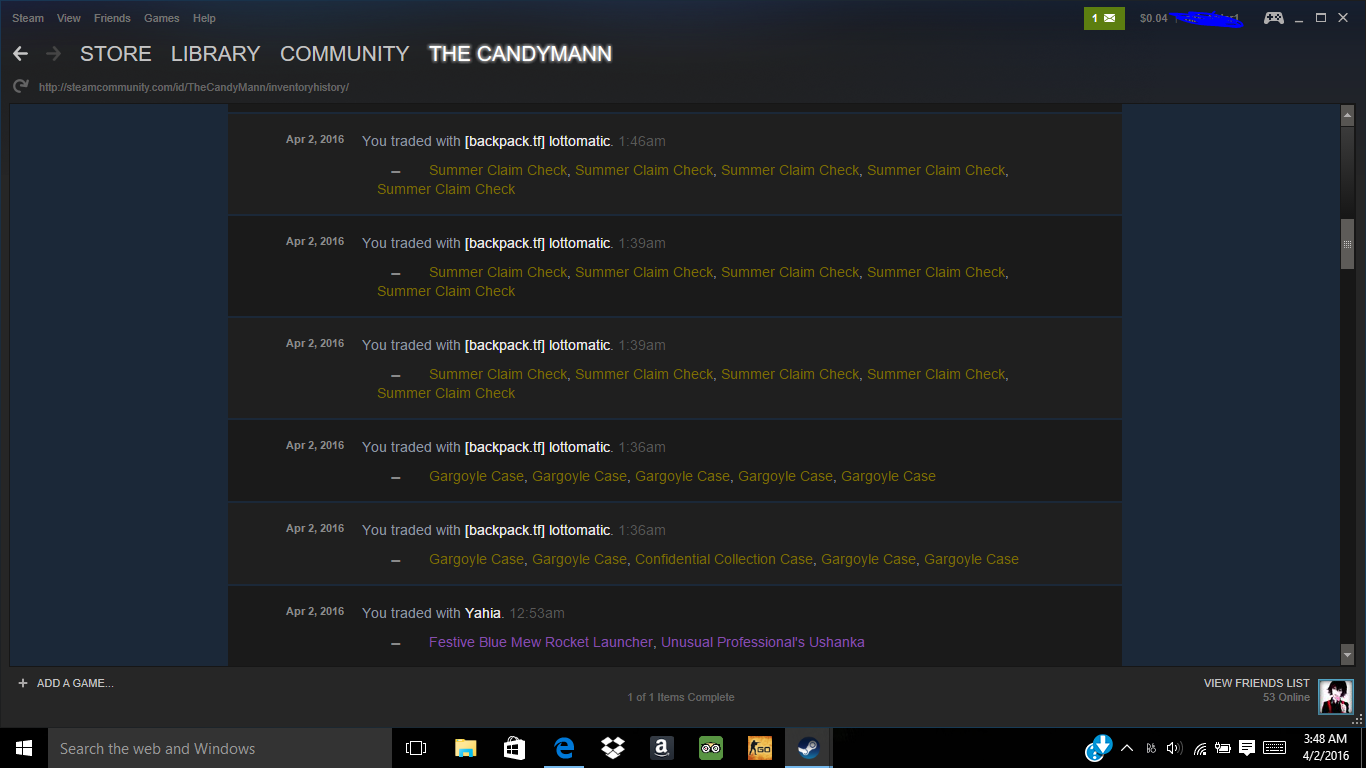Click the friend avatar thumbnail

pos(1335,696)
